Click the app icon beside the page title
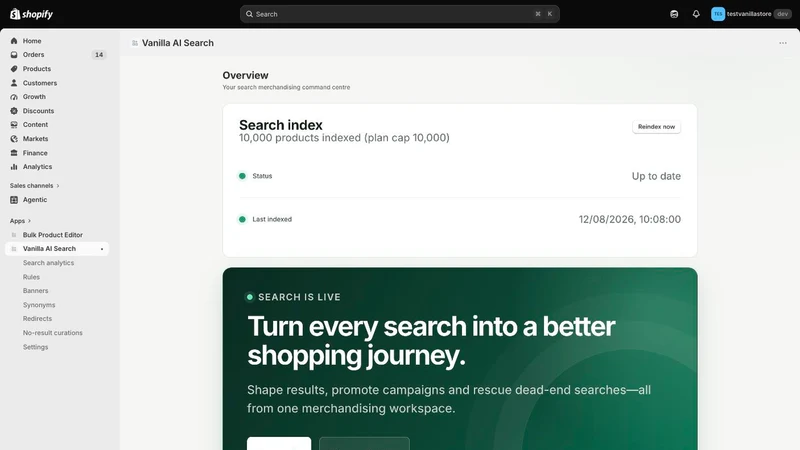Image resolution: width=800 pixels, height=450 pixels. 135,43
